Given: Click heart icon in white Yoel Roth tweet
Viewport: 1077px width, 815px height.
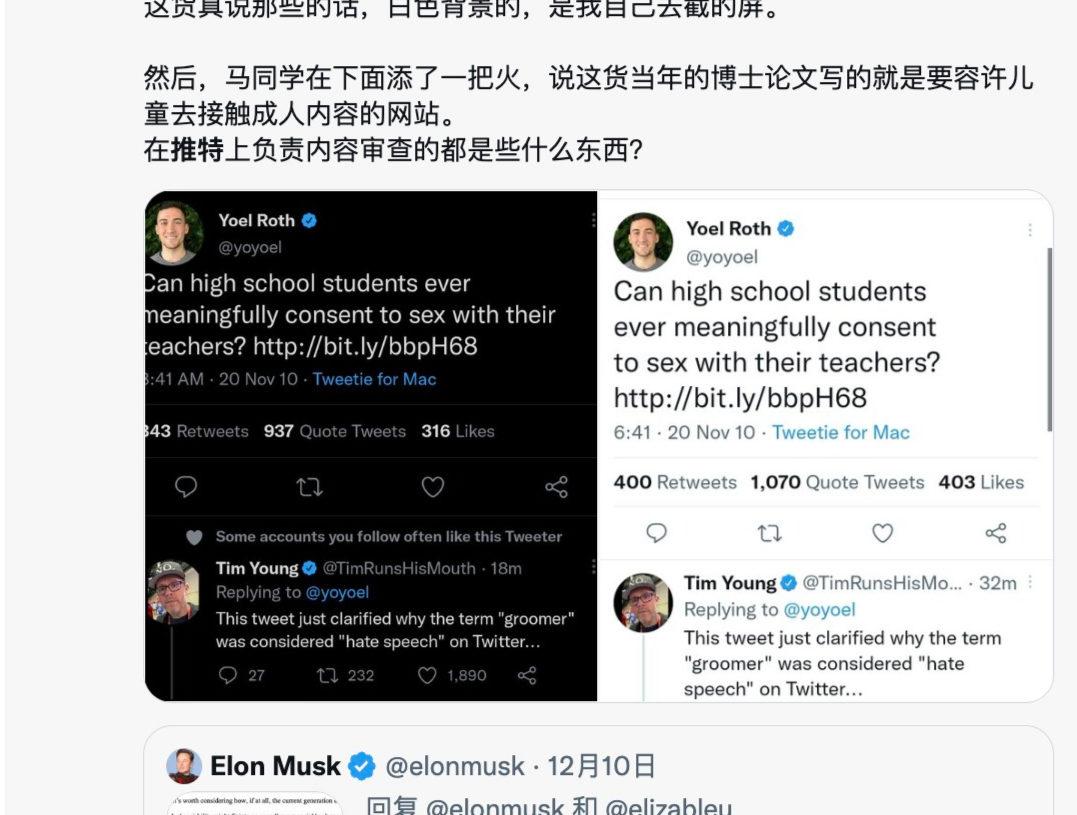Looking at the screenshot, I should coord(882,533).
